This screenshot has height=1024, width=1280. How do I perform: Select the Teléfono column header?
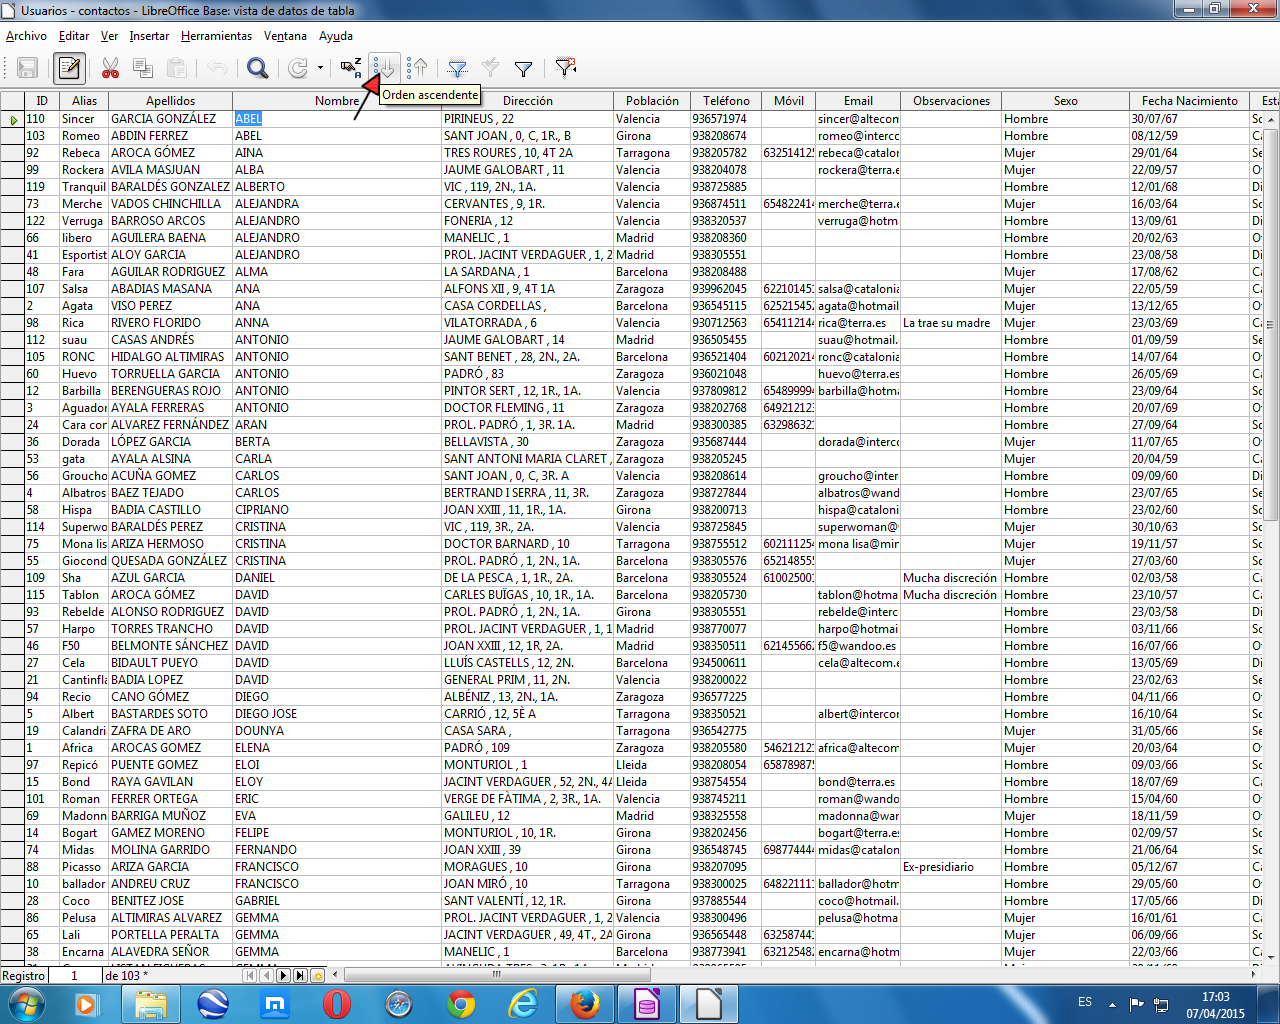(726, 101)
